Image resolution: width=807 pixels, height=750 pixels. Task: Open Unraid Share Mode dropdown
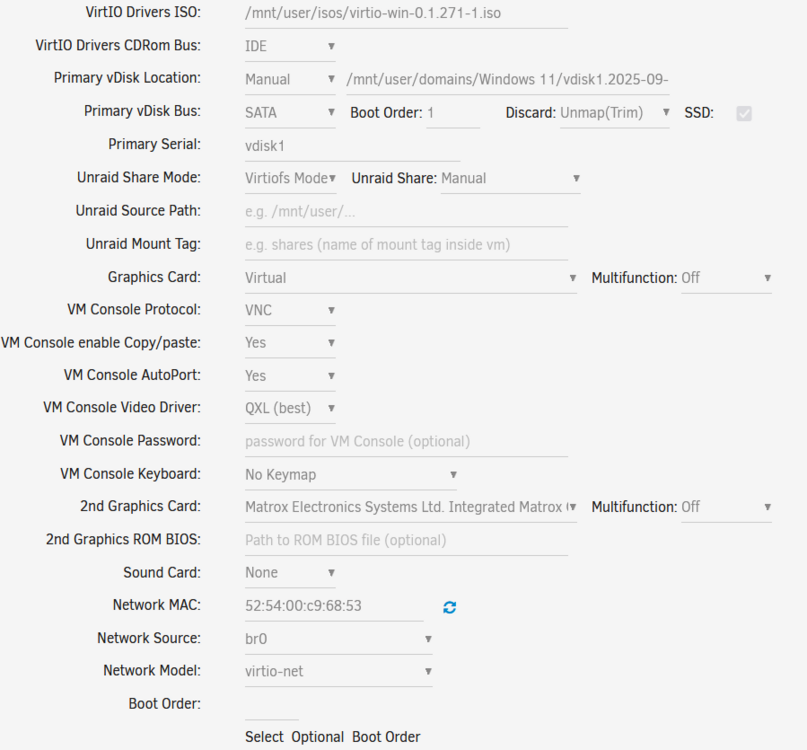click(x=290, y=179)
